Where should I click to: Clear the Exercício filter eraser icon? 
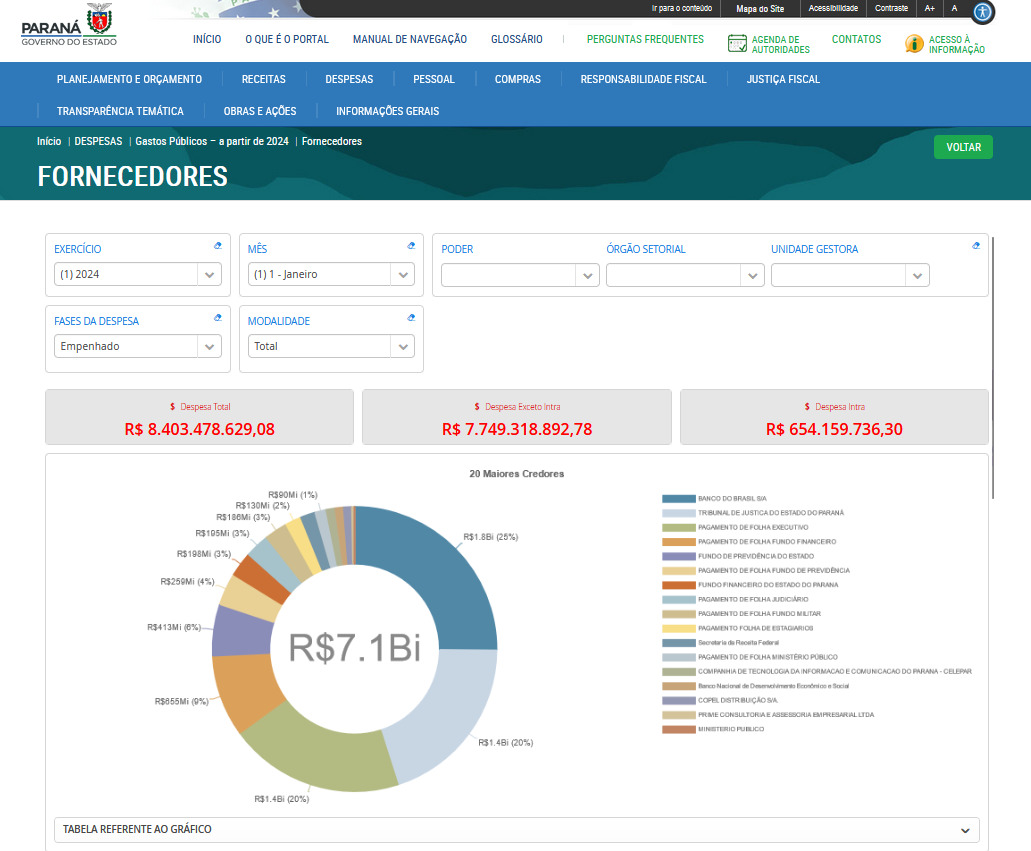tap(218, 246)
